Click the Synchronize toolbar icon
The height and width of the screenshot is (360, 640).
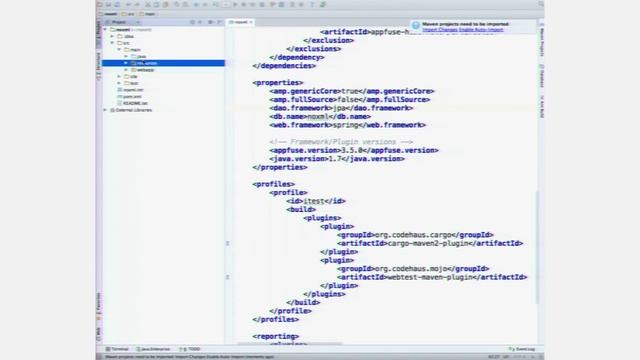117,4
